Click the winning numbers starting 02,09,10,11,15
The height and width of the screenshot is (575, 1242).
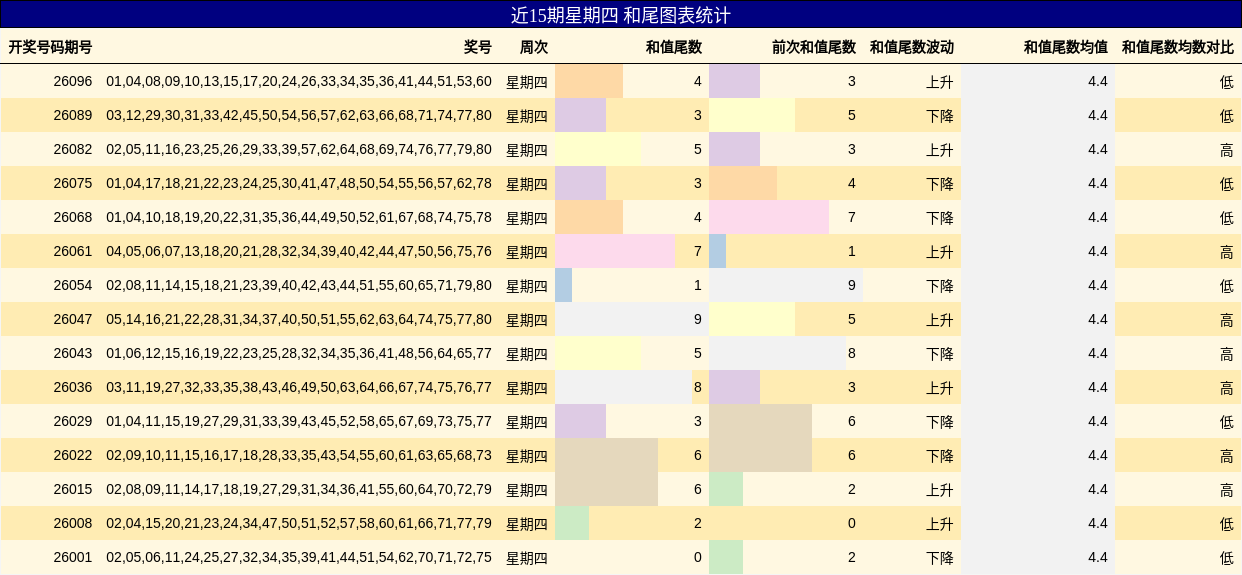pyautogui.click(x=299, y=455)
